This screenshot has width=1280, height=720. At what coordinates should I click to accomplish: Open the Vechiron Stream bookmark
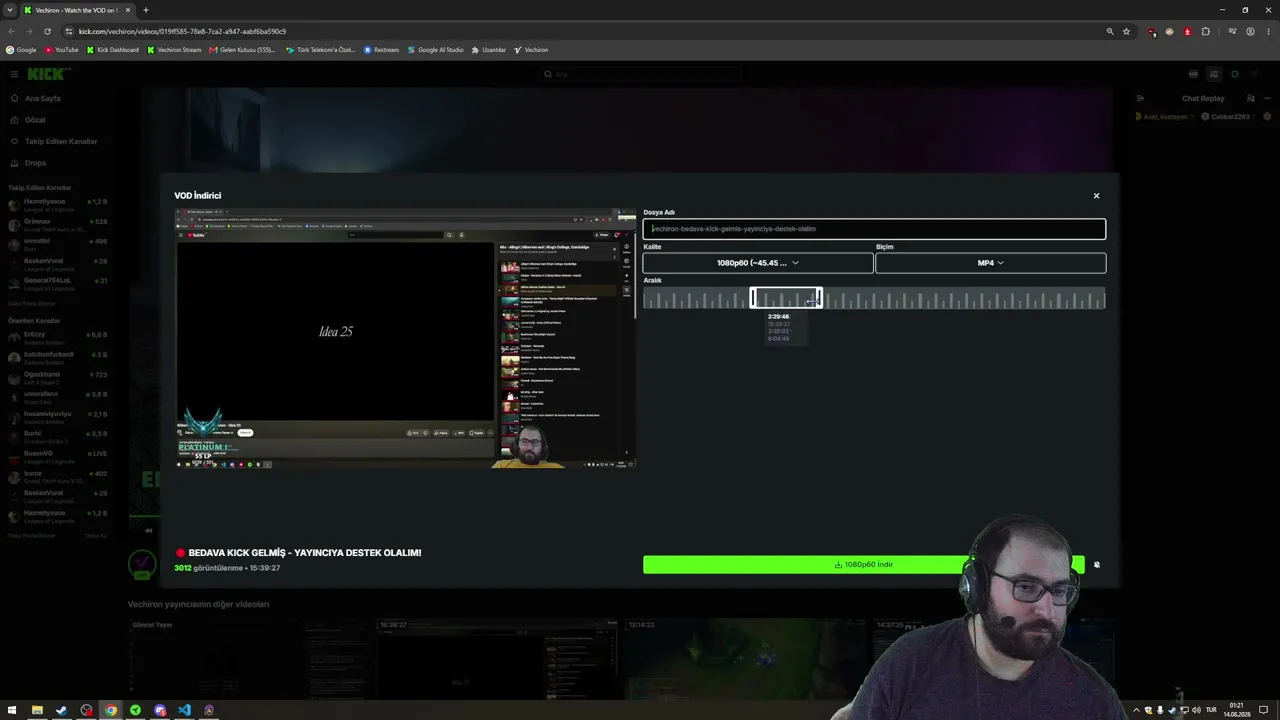[174, 50]
